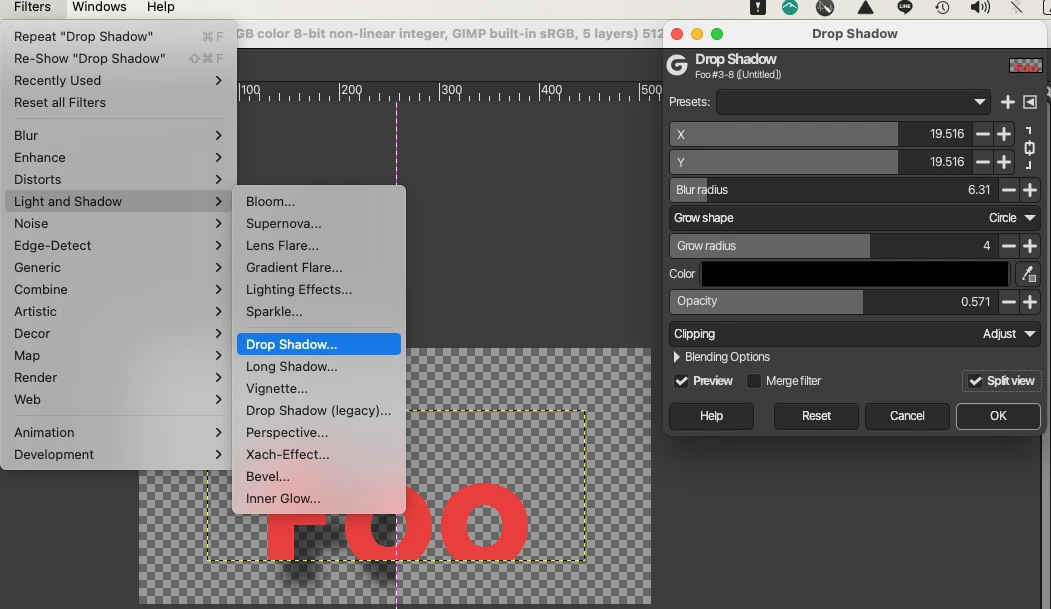Viewport: 1051px width, 609px height.
Task: Open the Presets dropdown
Action: pos(853,102)
